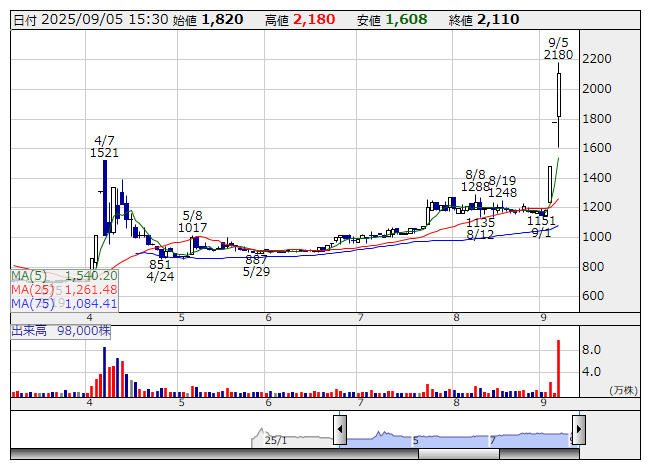Click the 9/5 2180 high price label
Screen dimensions: 653x470
tap(558, 49)
